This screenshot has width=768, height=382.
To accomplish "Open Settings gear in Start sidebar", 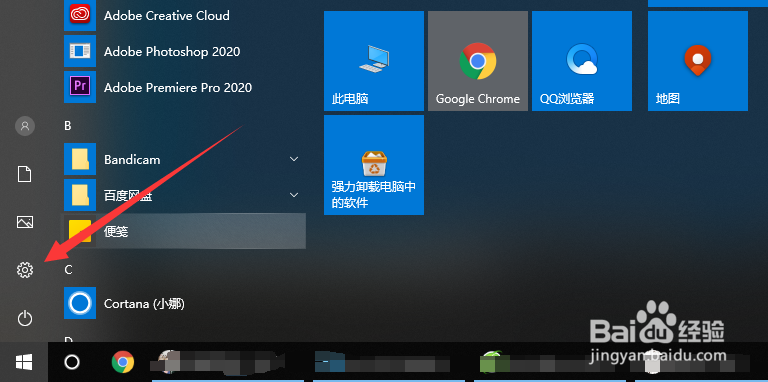I will tap(25, 270).
